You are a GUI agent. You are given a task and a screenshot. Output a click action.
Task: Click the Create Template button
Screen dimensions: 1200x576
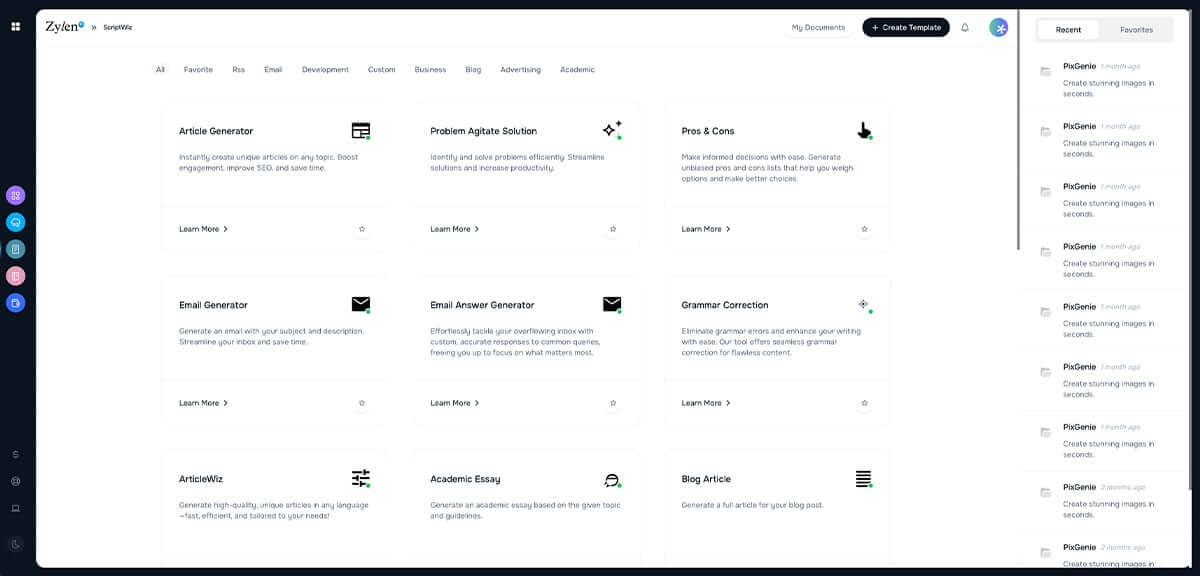point(906,27)
